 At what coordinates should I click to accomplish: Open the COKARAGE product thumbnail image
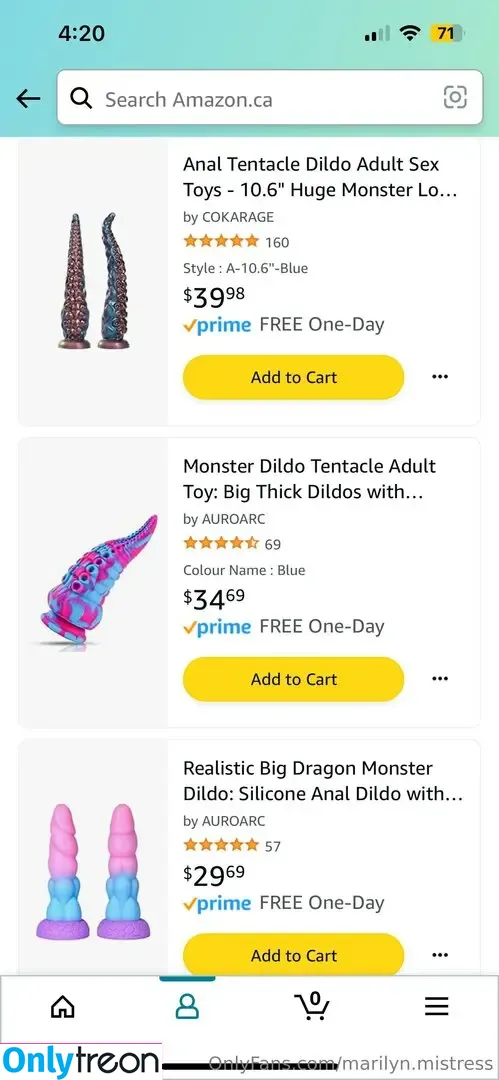tap(93, 282)
